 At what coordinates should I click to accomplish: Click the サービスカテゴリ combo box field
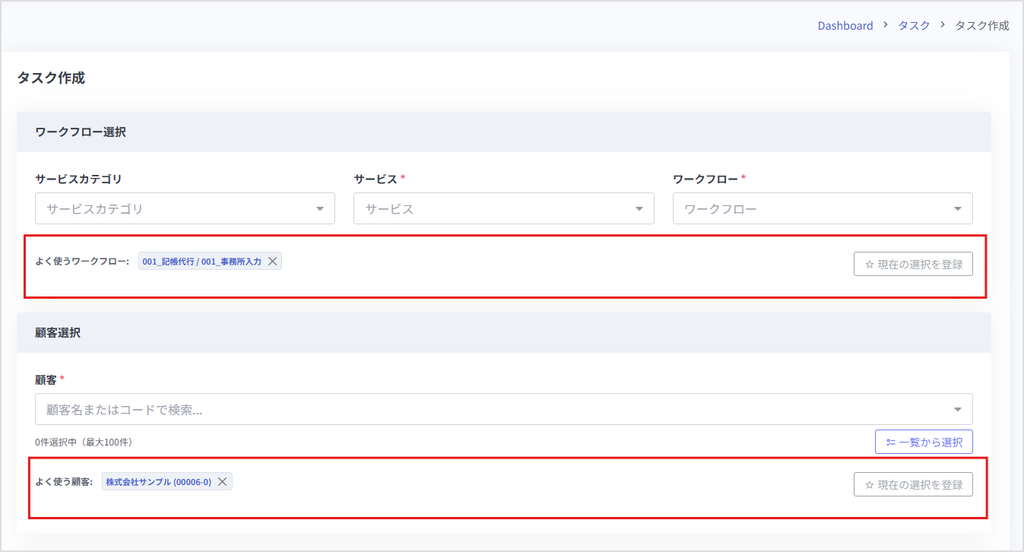point(185,208)
